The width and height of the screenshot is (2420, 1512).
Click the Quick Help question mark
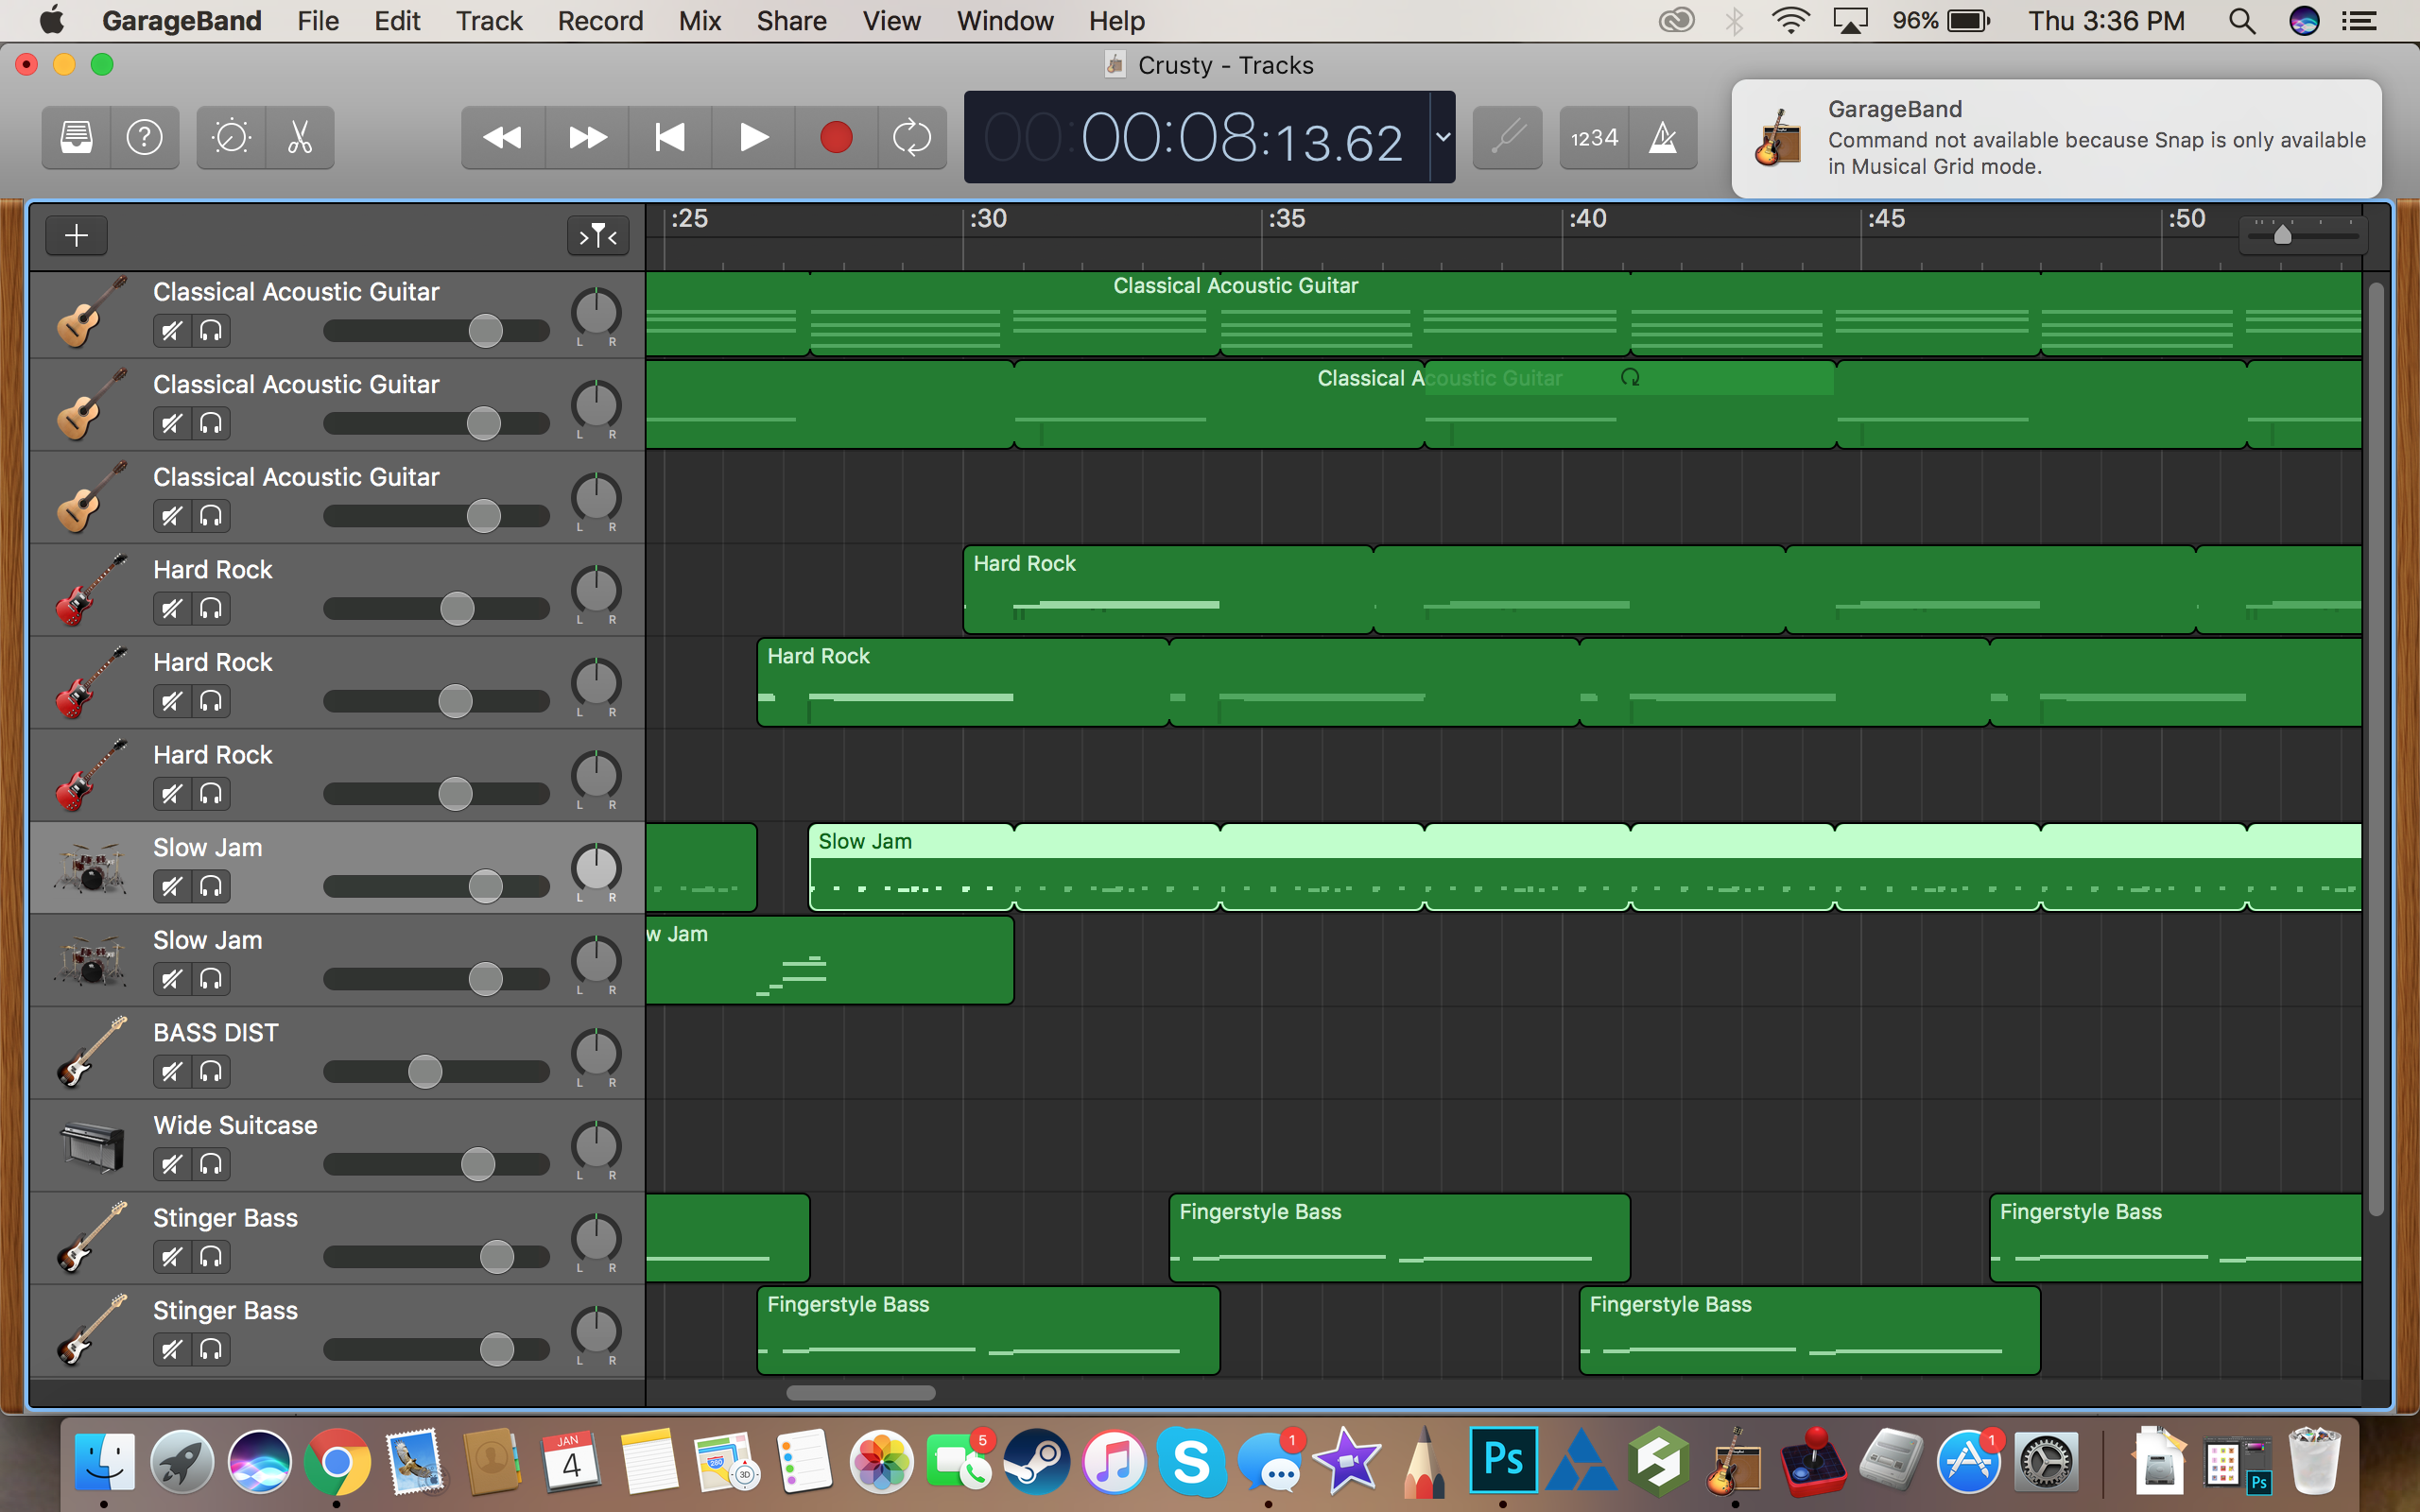coord(145,137)
